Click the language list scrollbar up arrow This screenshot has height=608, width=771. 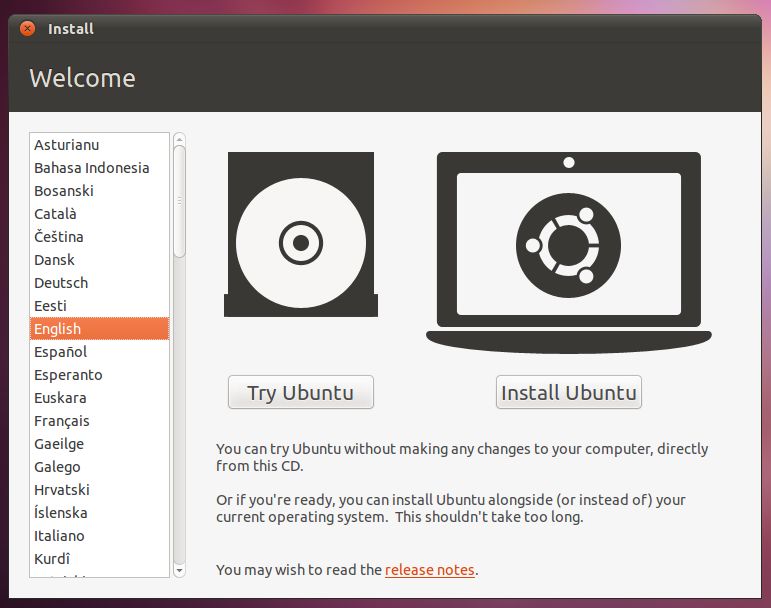tap(179, 138)
